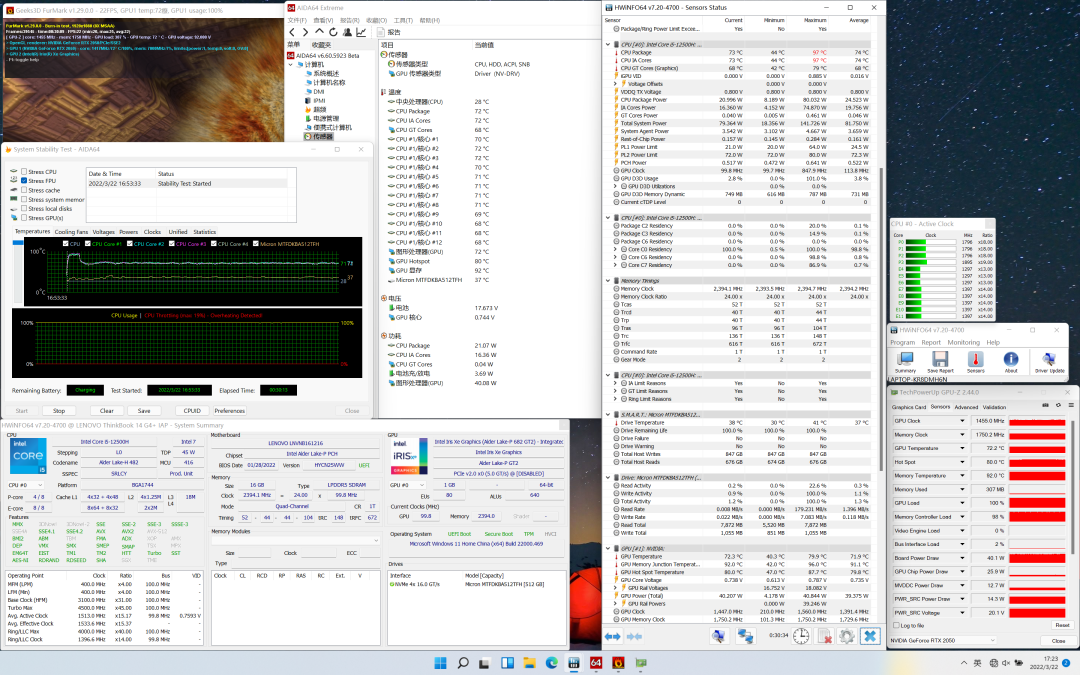The height and width of the screenshot is (675, 1080).
Task: Click the GPU Load red sensor graph bar
Action: tap(1037, 503)
